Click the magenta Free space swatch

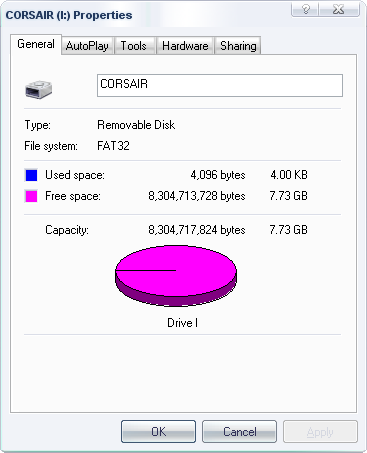(31, 196)
